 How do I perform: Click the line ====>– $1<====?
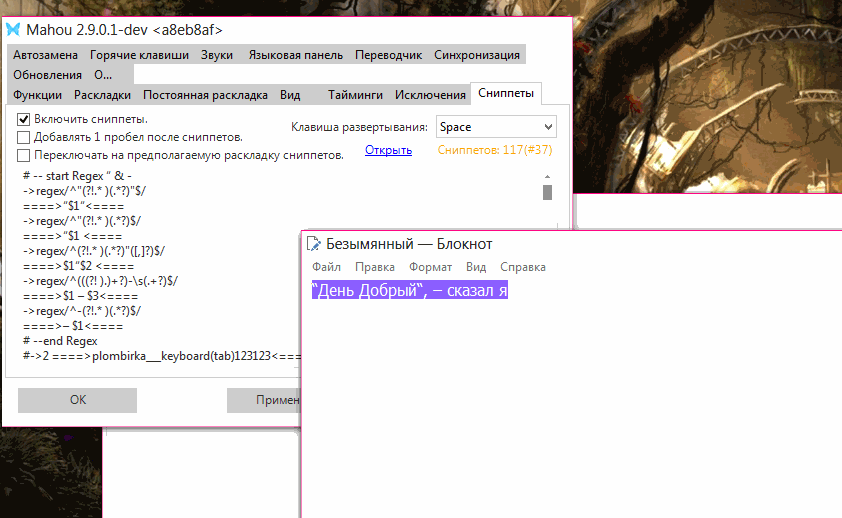pyautogui.click(x=73, y=326)
